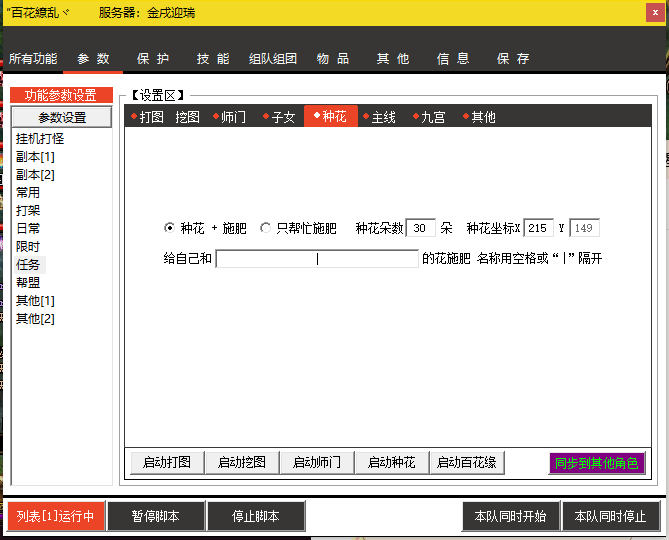The width and height of the screenshot is (669, 540).
Task: Click the 启动师门 button
Action: pyautogui.click(x=317, y=462)
